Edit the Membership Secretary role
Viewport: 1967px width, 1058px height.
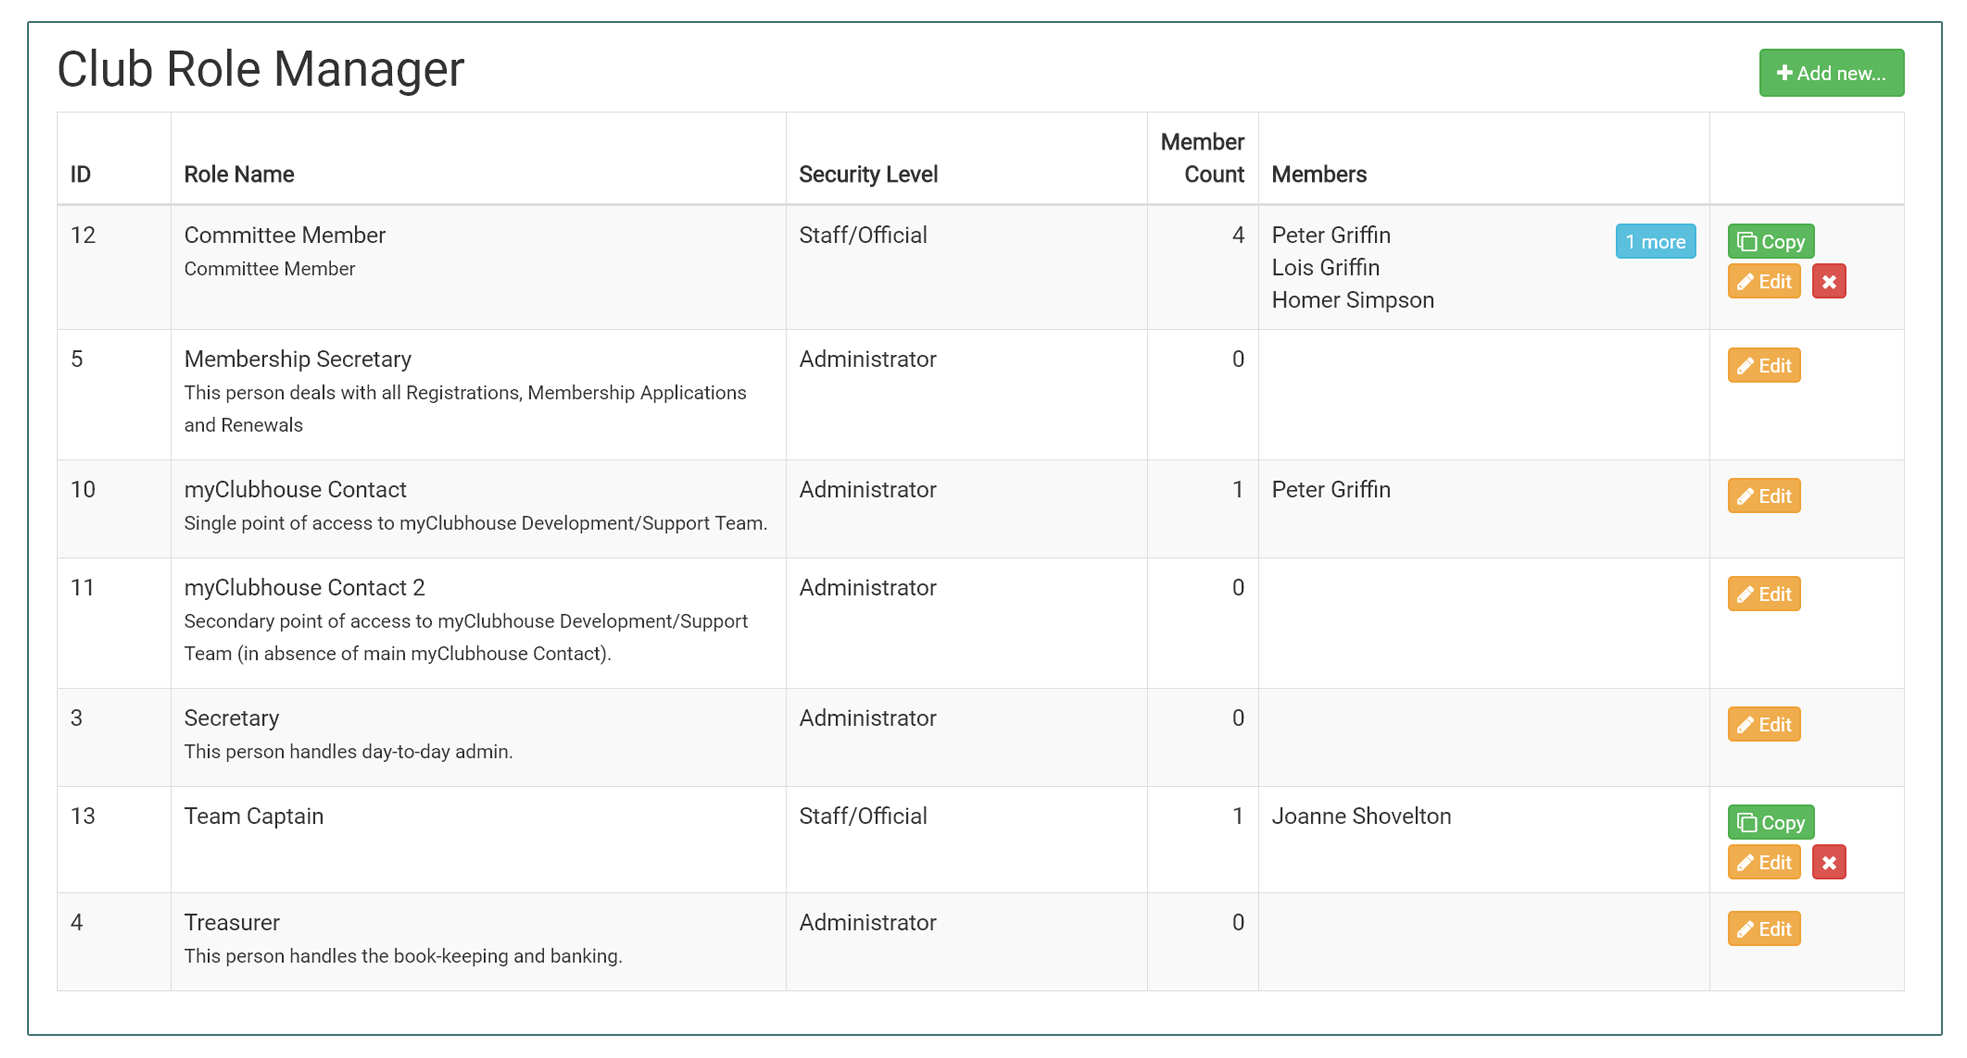1763,366
